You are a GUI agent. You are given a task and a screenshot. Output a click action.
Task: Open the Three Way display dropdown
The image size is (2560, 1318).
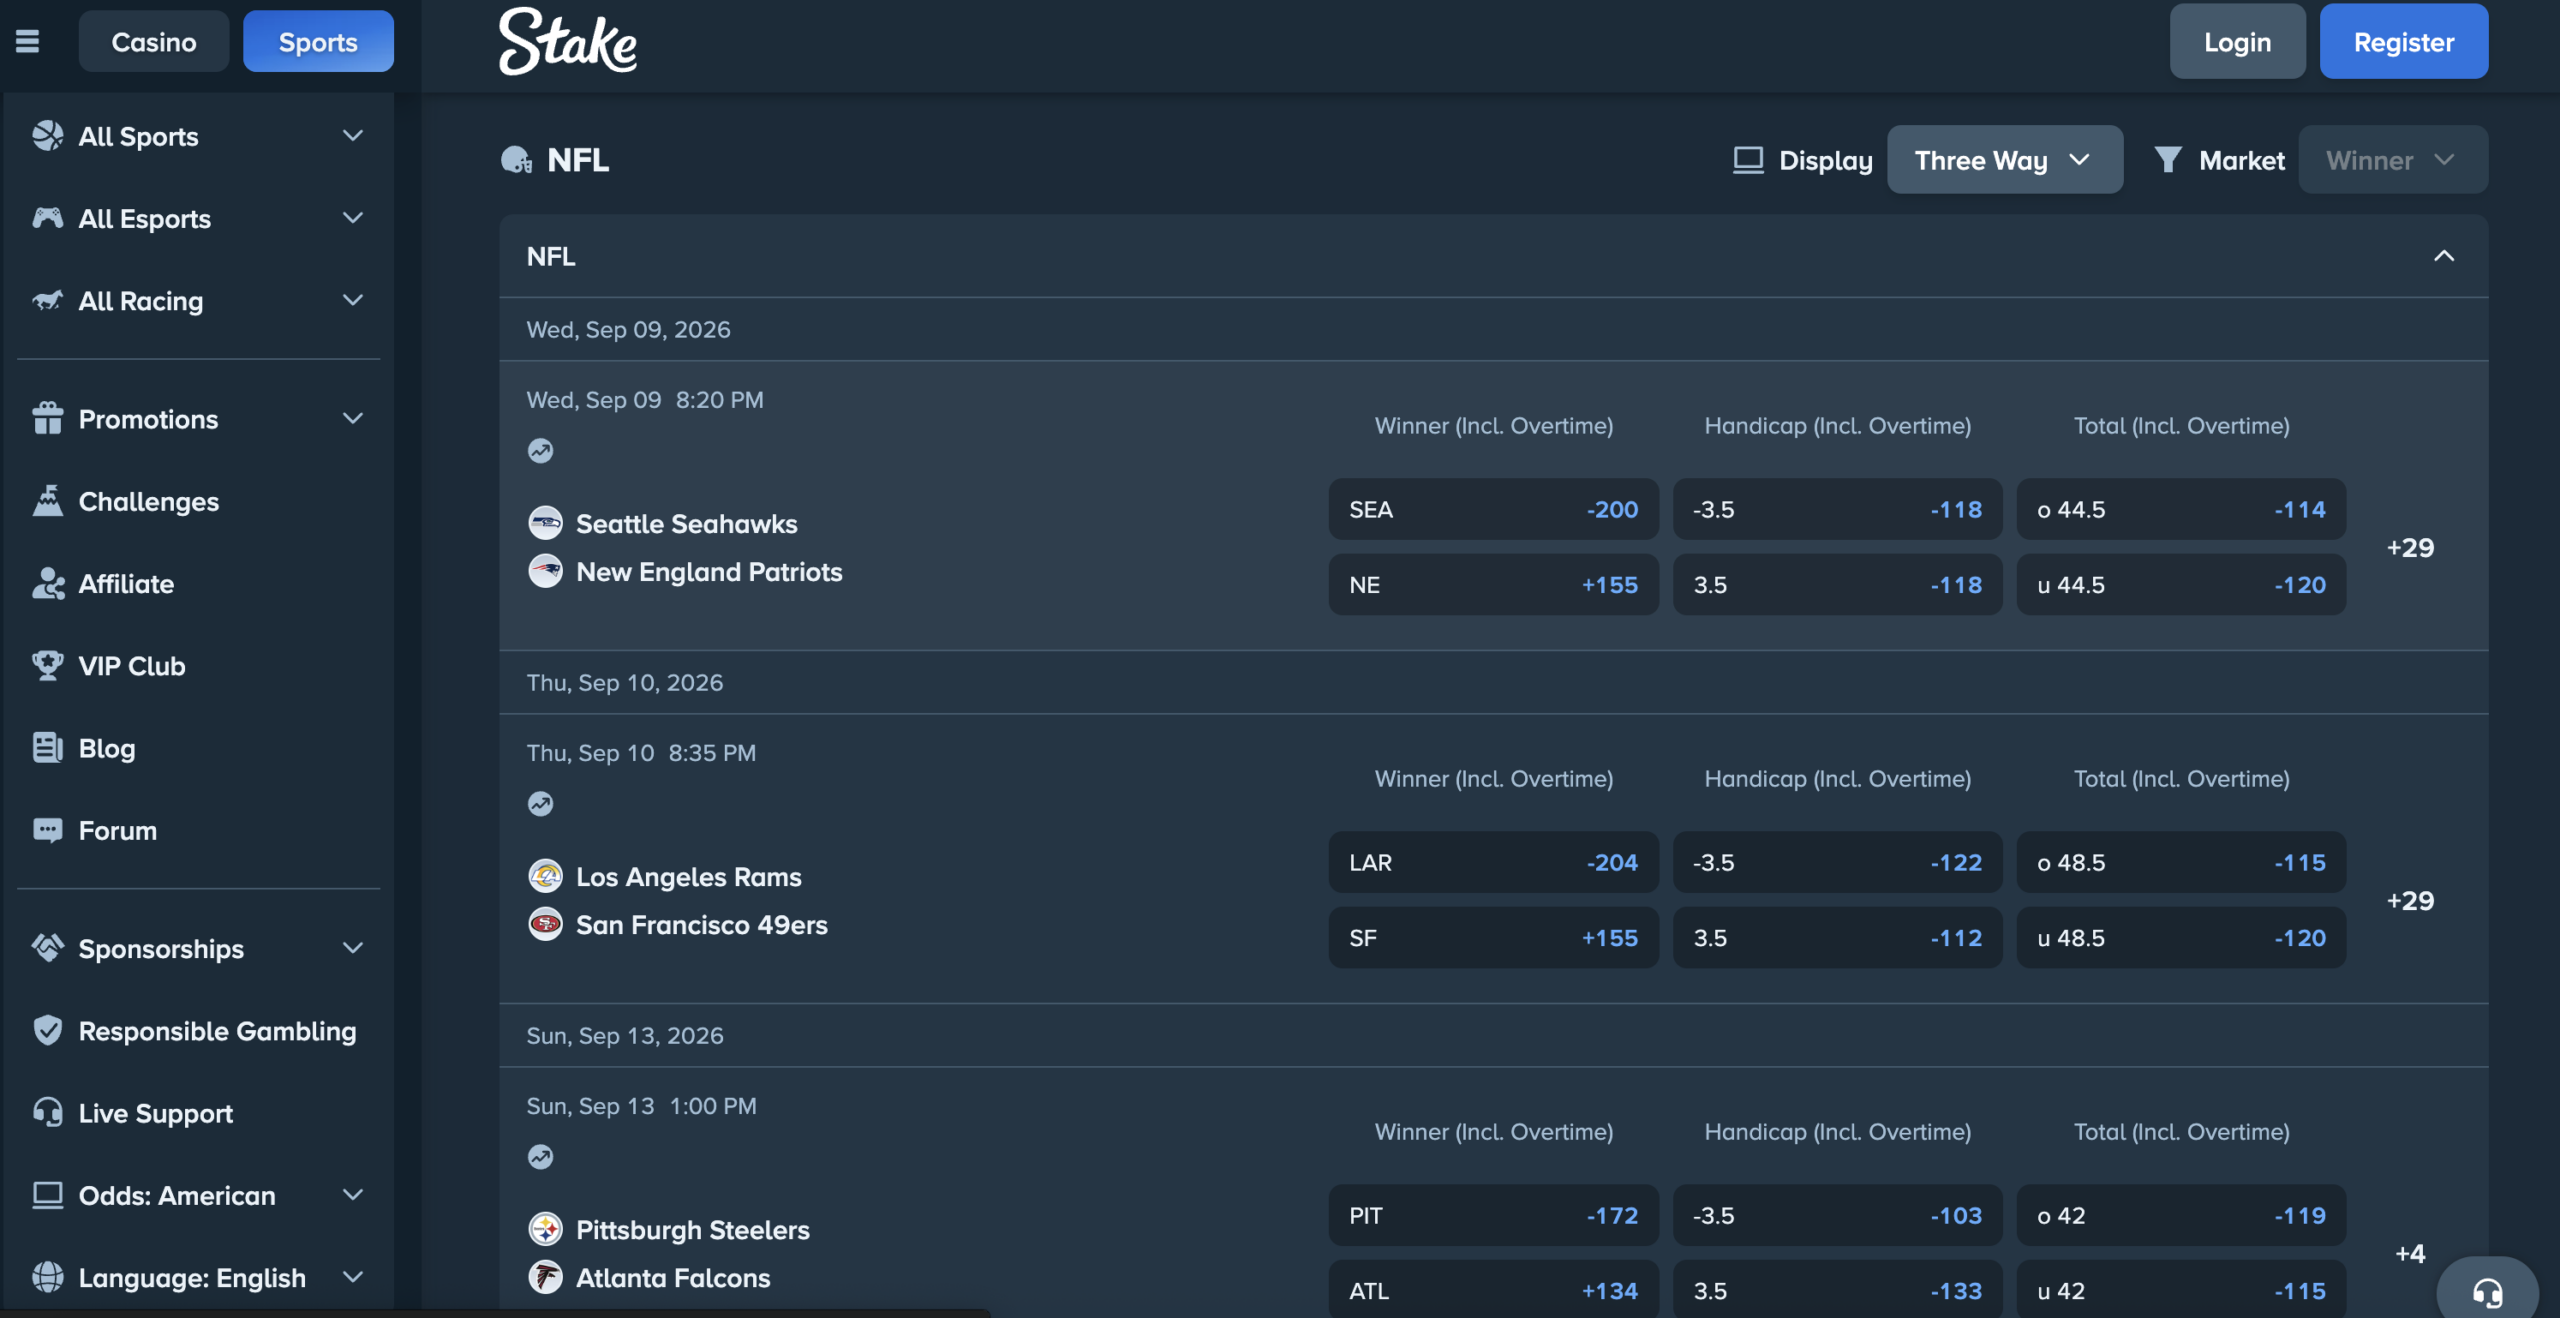click(2004, 160)
